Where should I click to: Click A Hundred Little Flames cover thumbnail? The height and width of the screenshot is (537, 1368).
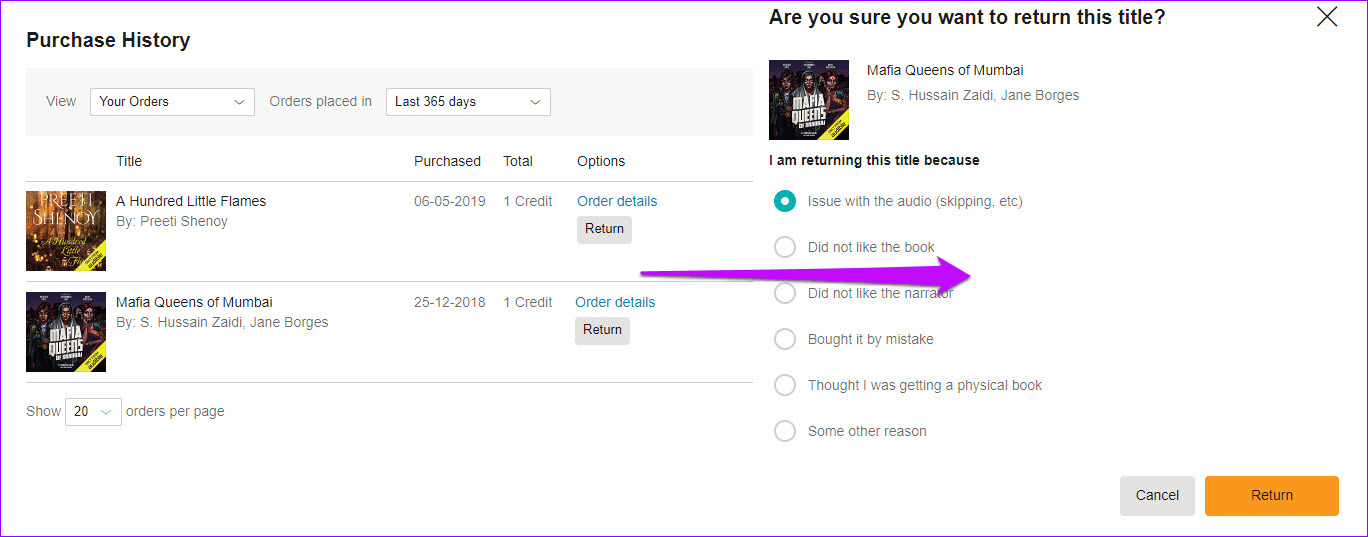pyautogui.click(x=66, y=231)
